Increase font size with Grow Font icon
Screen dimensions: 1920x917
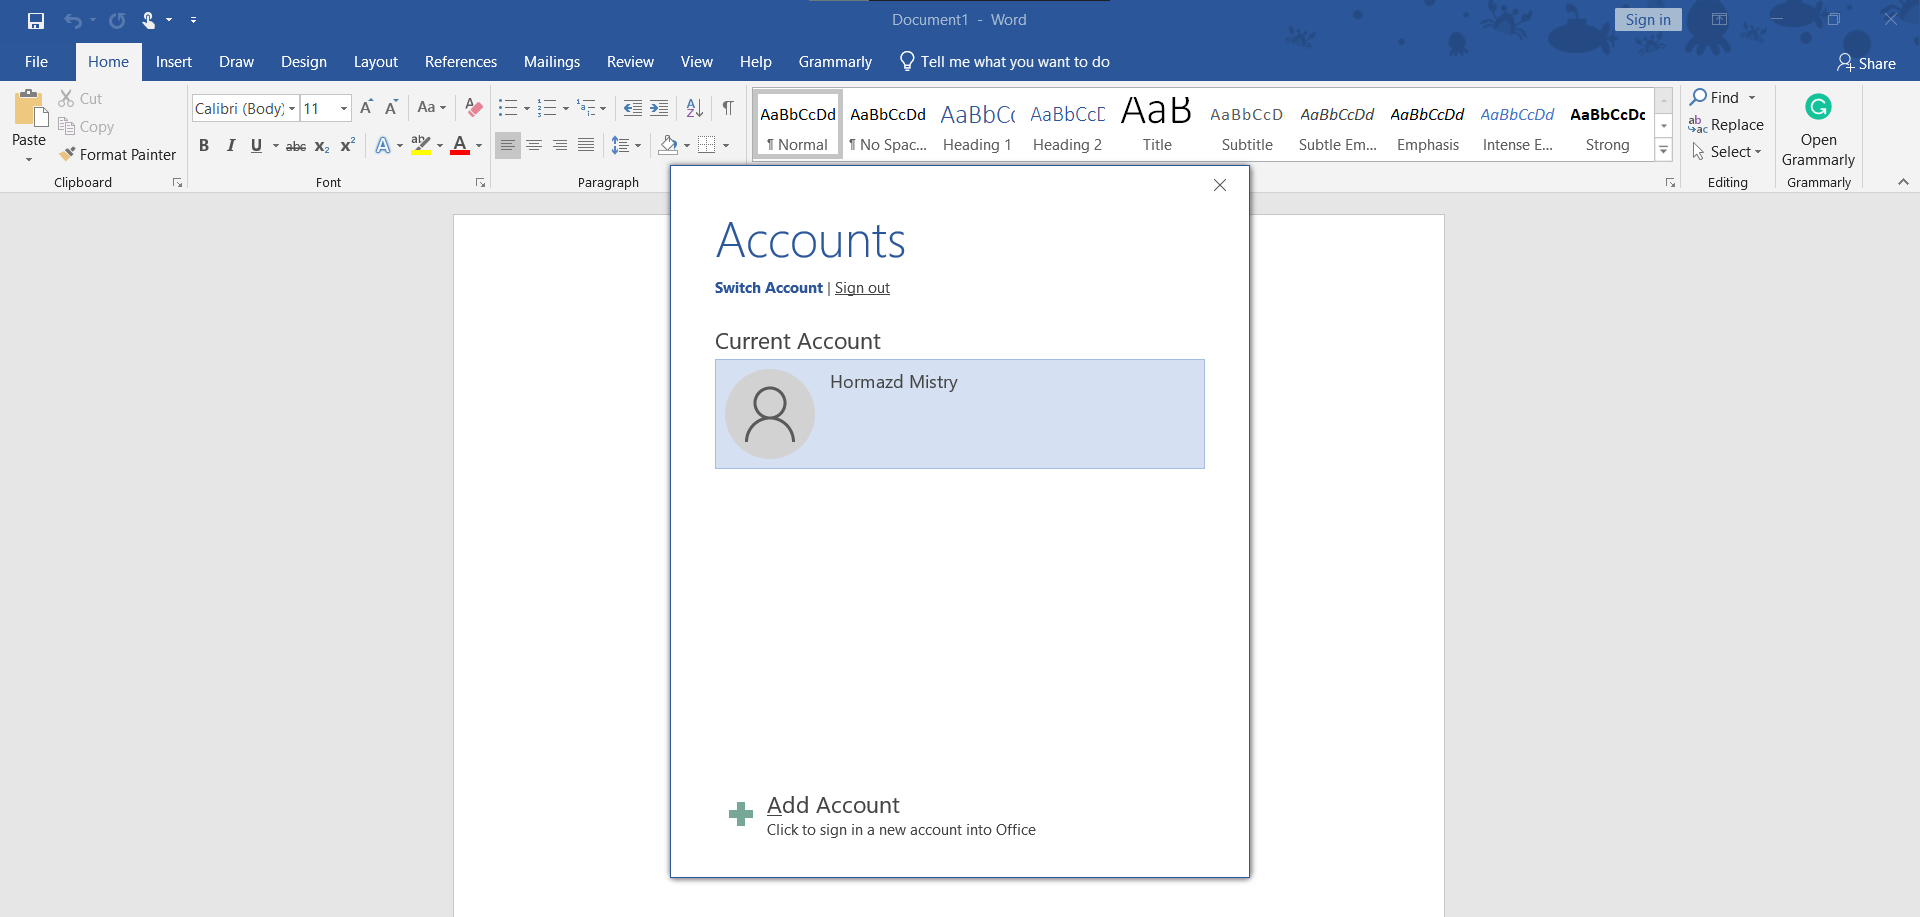click(366, 108)
